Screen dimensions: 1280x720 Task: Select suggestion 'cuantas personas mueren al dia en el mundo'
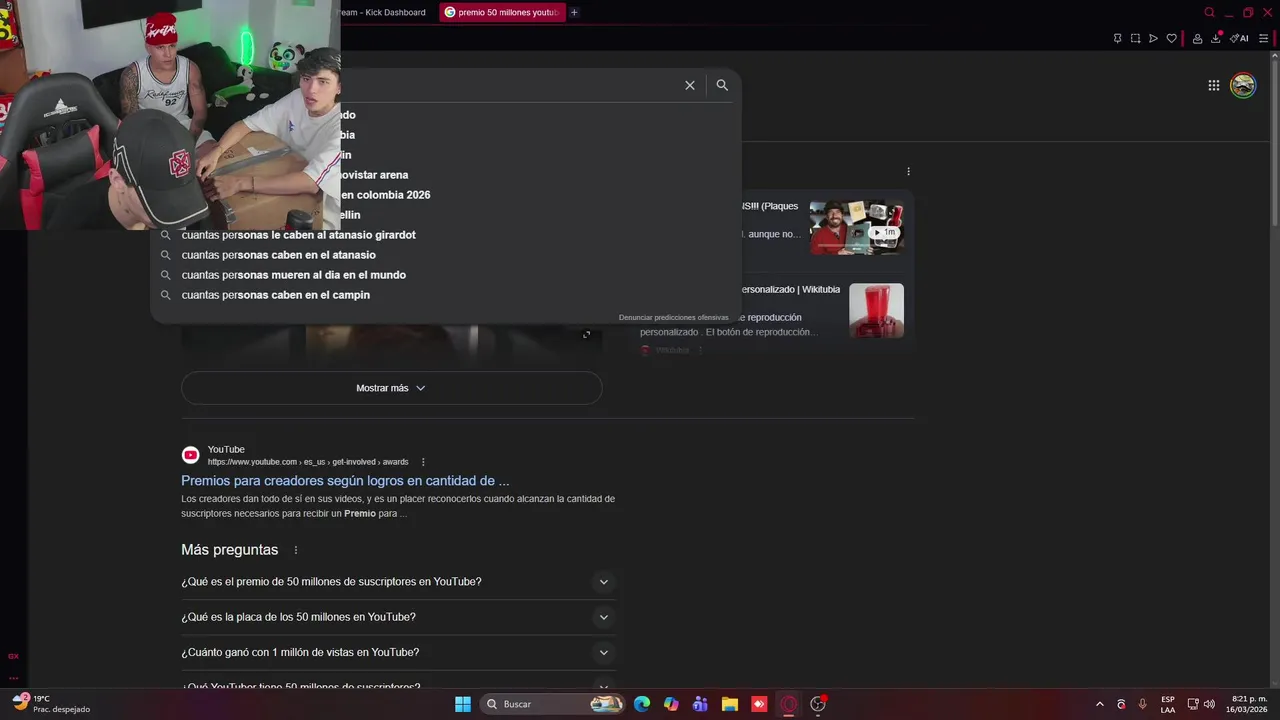pos(293,275)
